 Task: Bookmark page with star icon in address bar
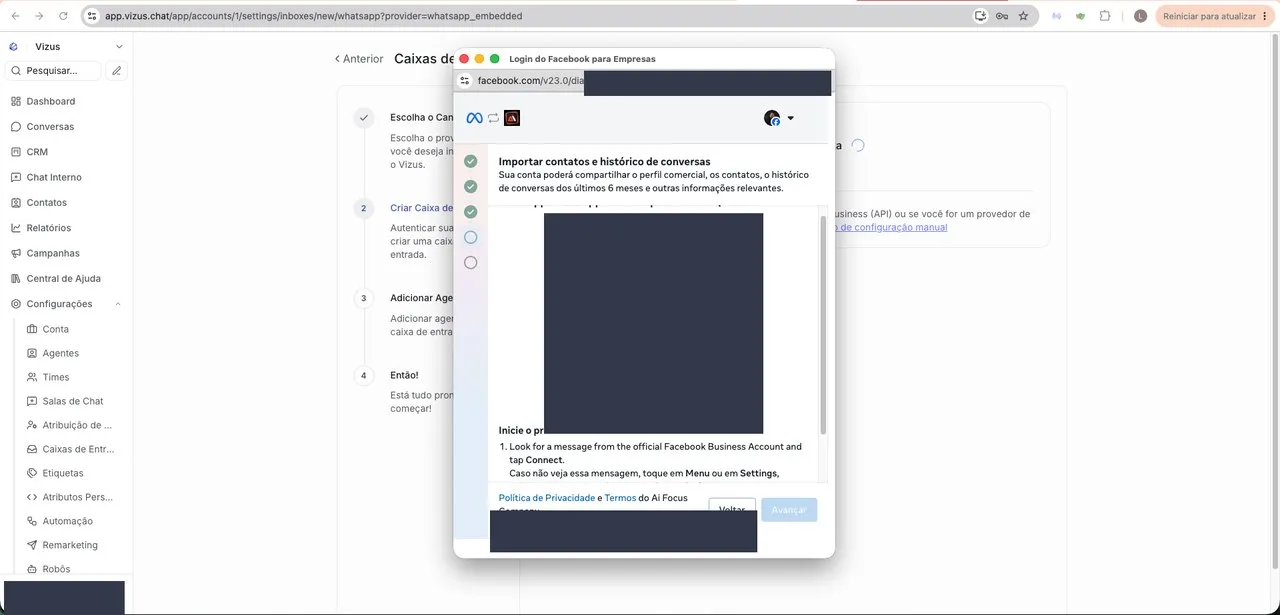coord(1023,16)
